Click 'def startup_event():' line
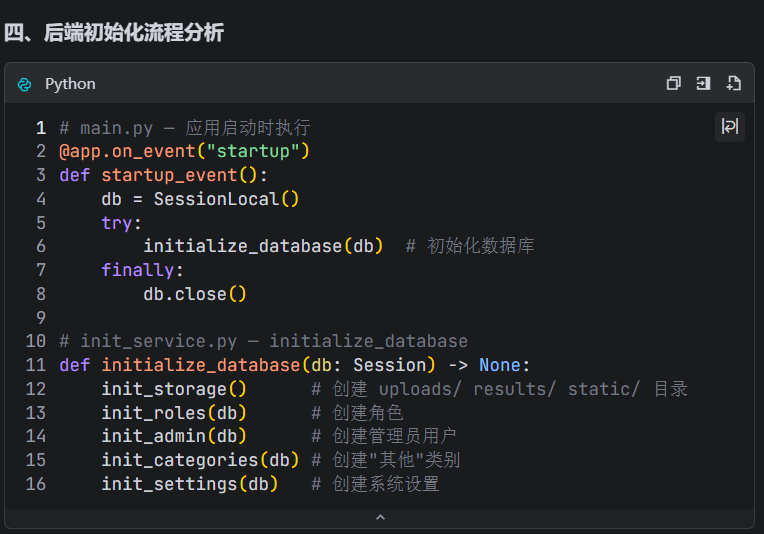 (x=163, y=175)
